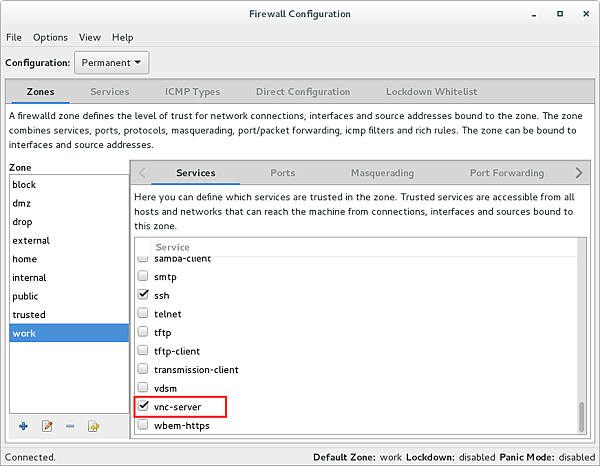Open the Direct Configuration tab
This screenshot has height=466, width=600.
click(303, 92)
